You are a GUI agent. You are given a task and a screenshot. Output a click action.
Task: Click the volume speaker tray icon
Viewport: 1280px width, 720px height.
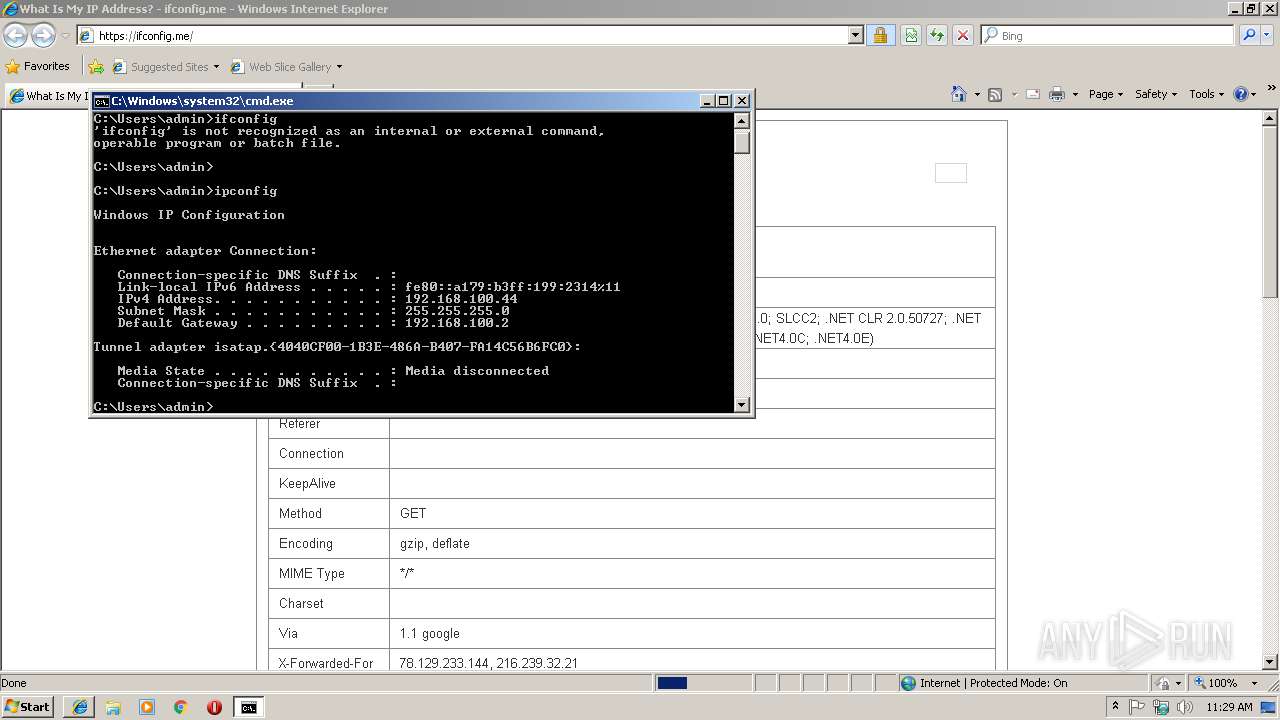coord(1184,707)
